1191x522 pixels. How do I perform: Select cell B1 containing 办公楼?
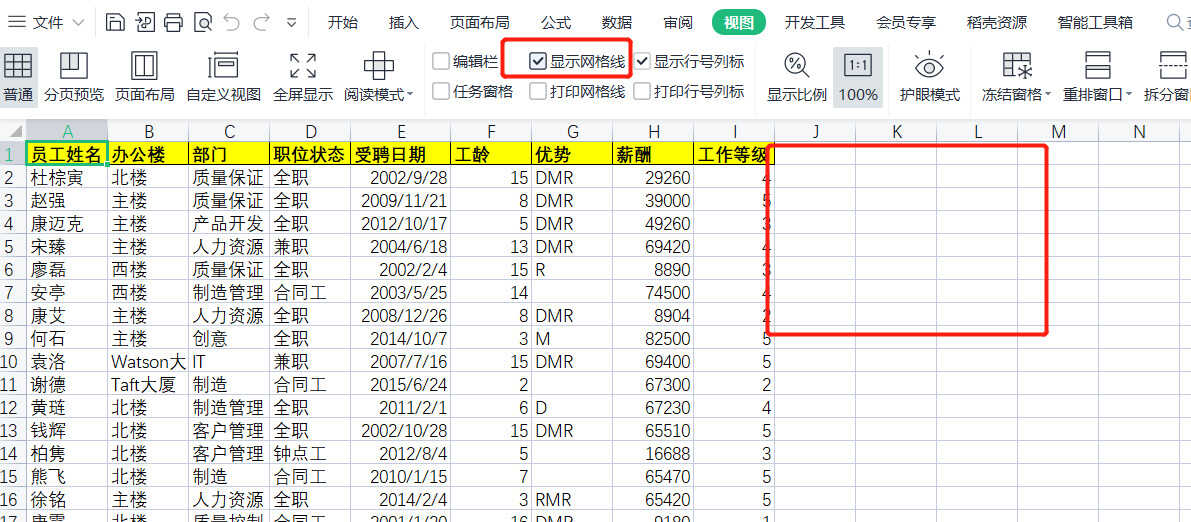tap(148, 154)
